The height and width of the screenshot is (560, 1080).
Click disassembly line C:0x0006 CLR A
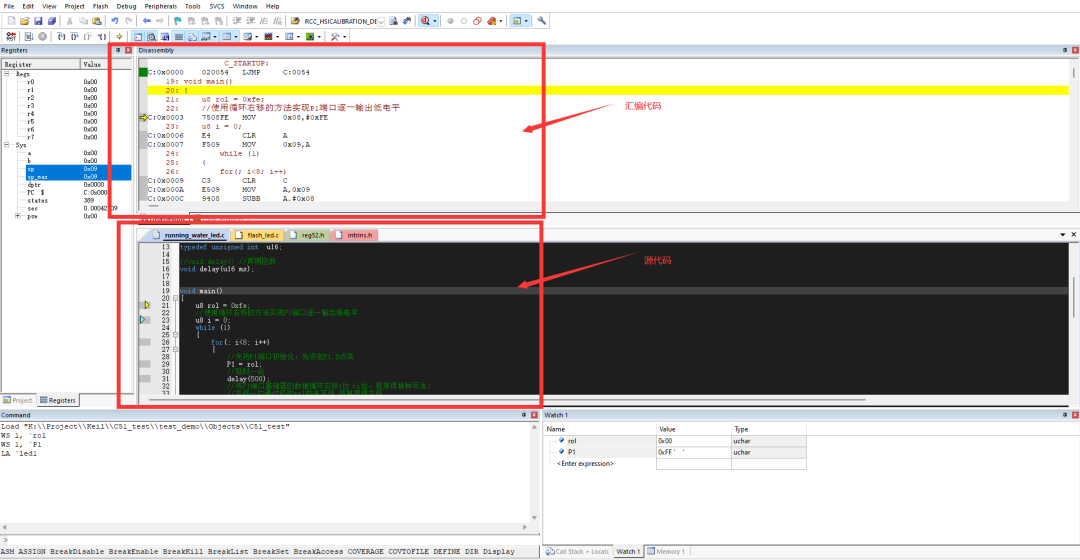pos(218,136)
